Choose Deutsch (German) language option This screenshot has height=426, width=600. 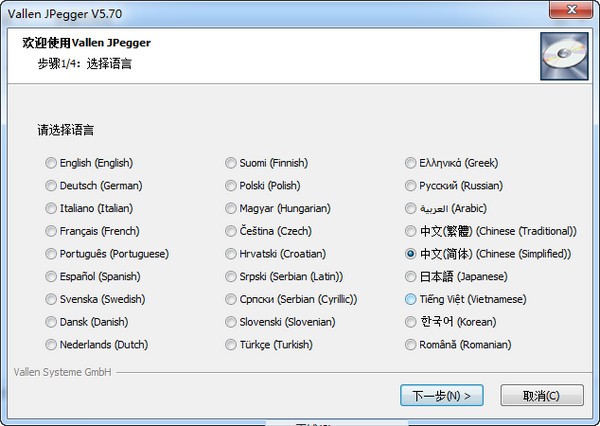coord(52,186)
